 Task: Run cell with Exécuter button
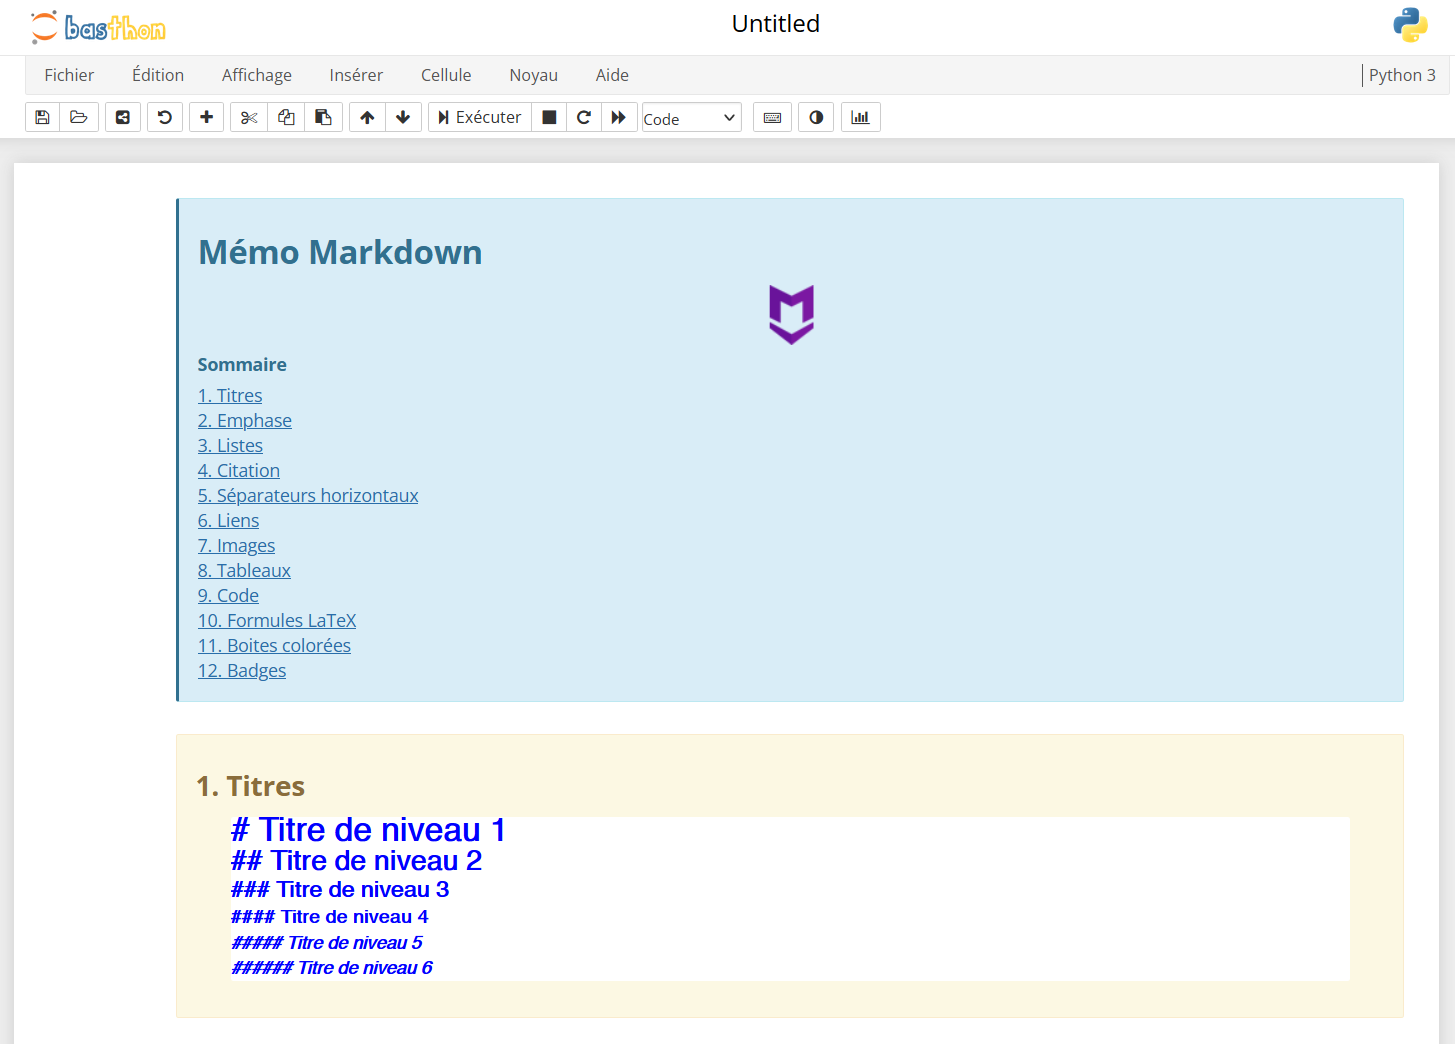(x=480, y=117)
